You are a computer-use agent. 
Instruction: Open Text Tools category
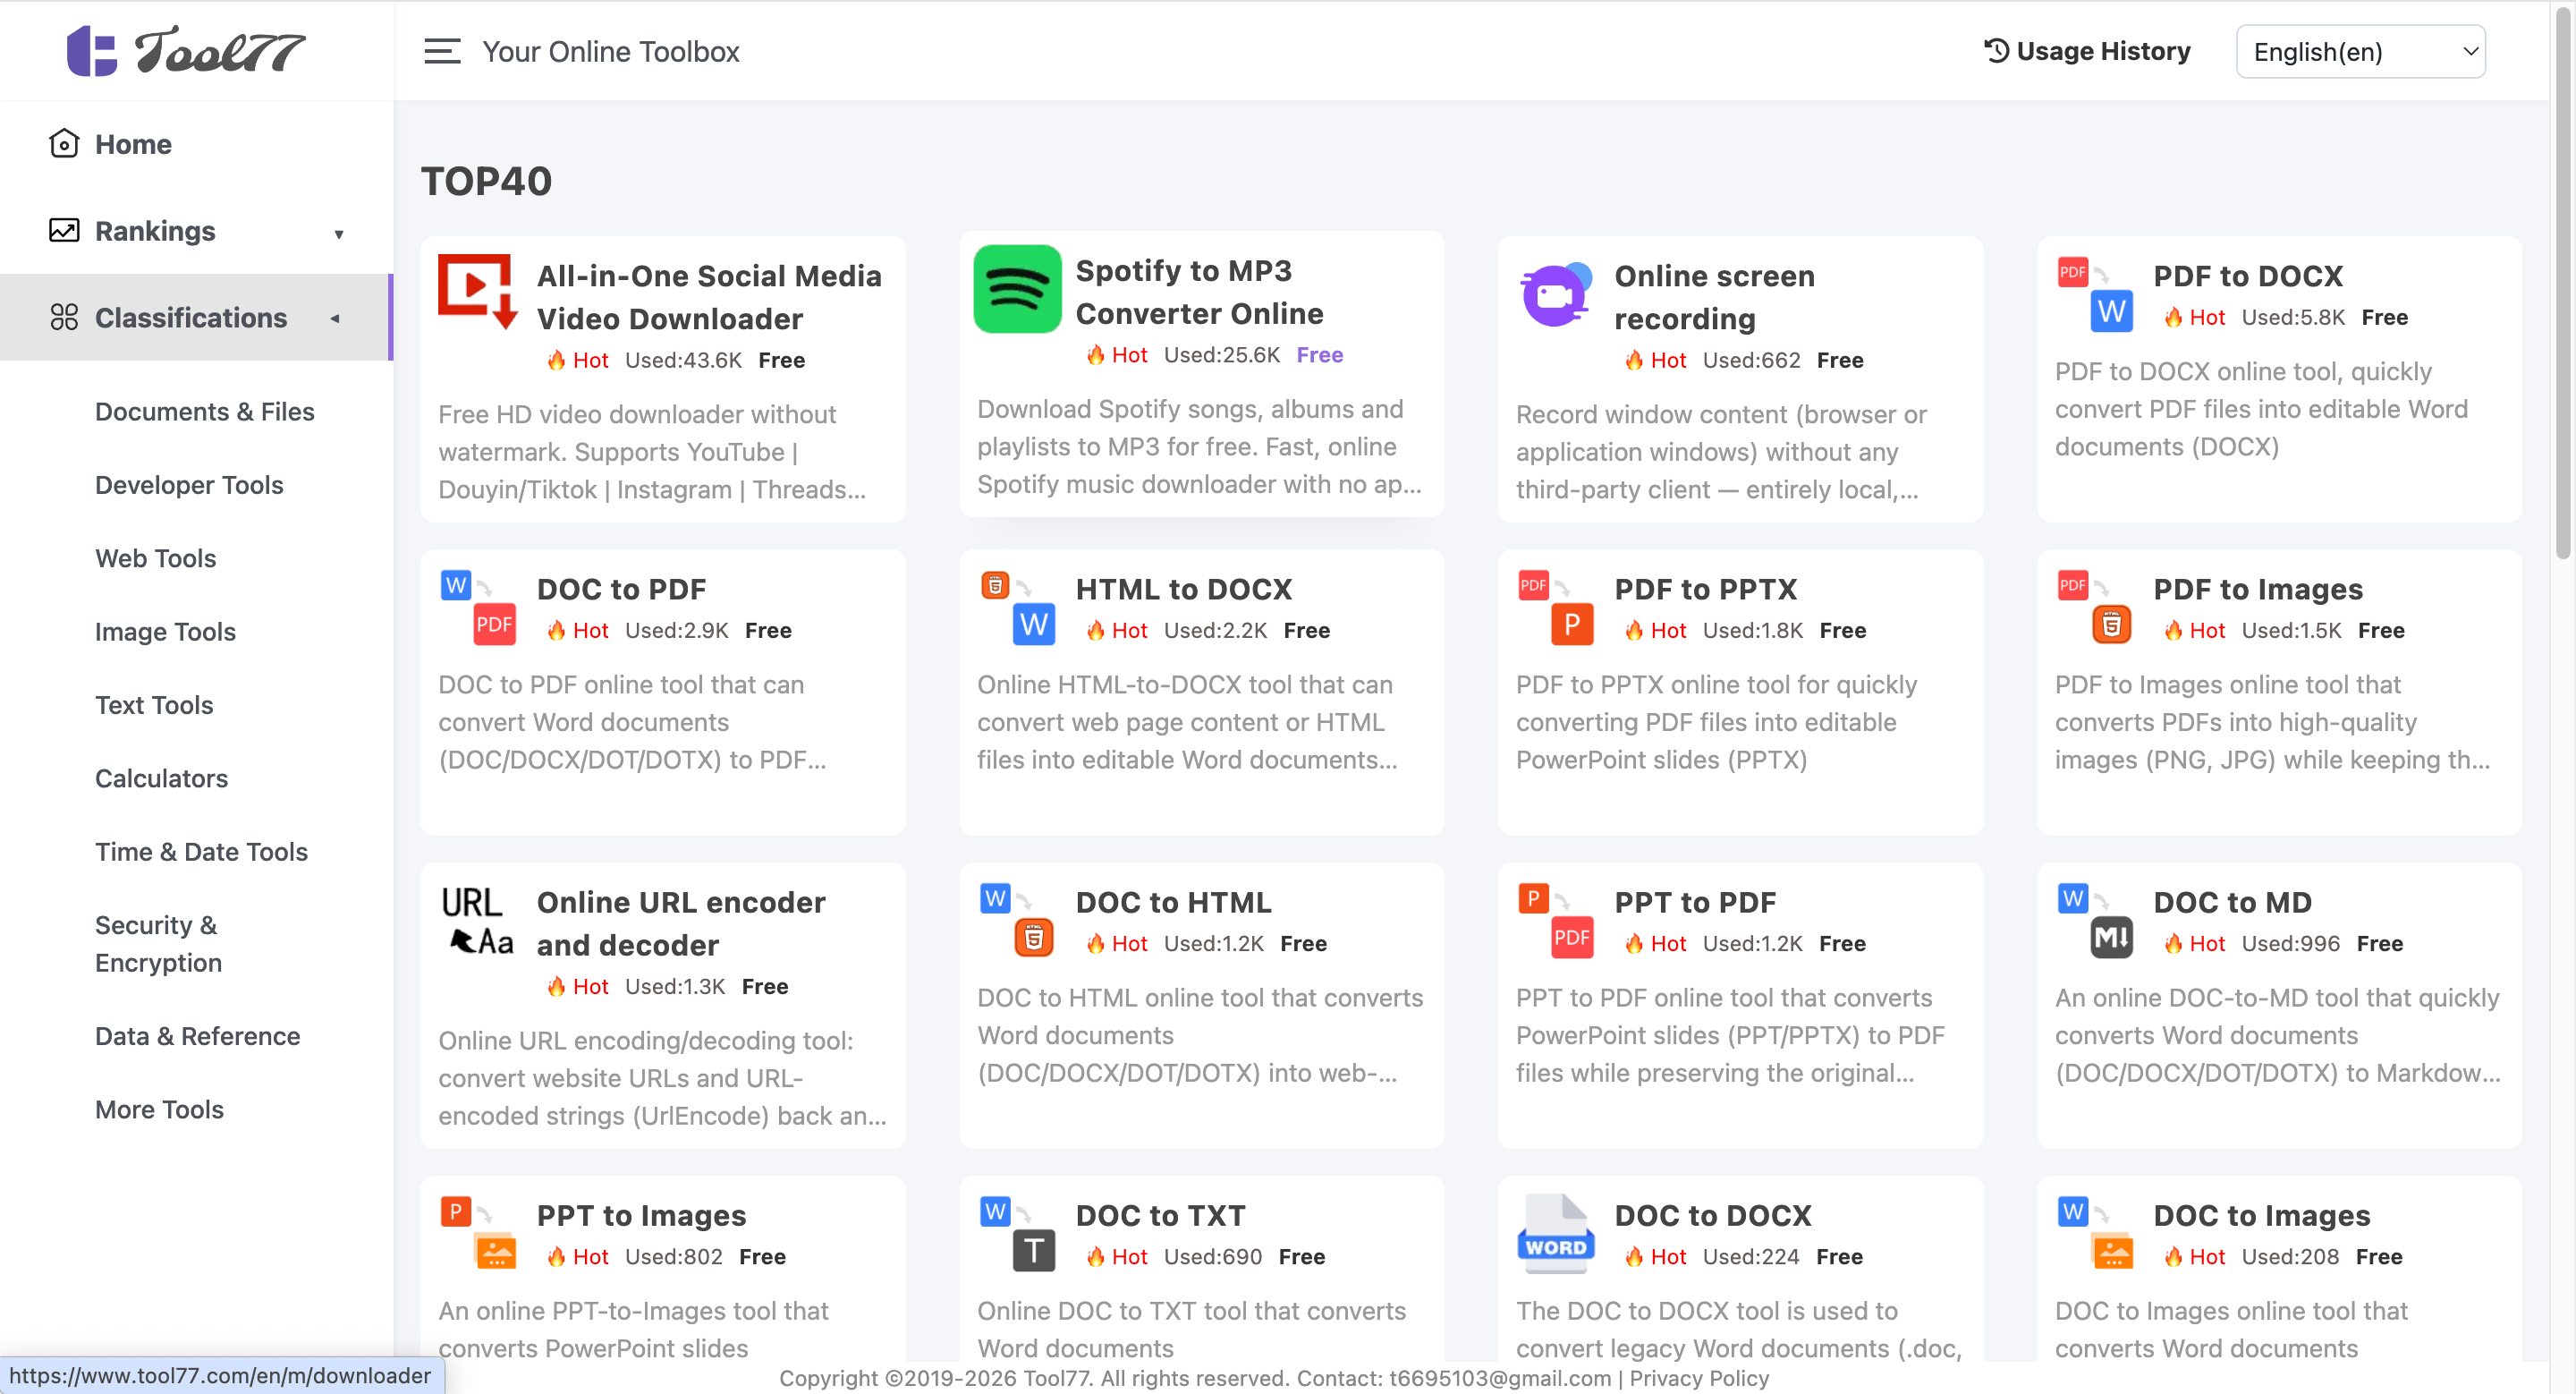tap(154, 705)
